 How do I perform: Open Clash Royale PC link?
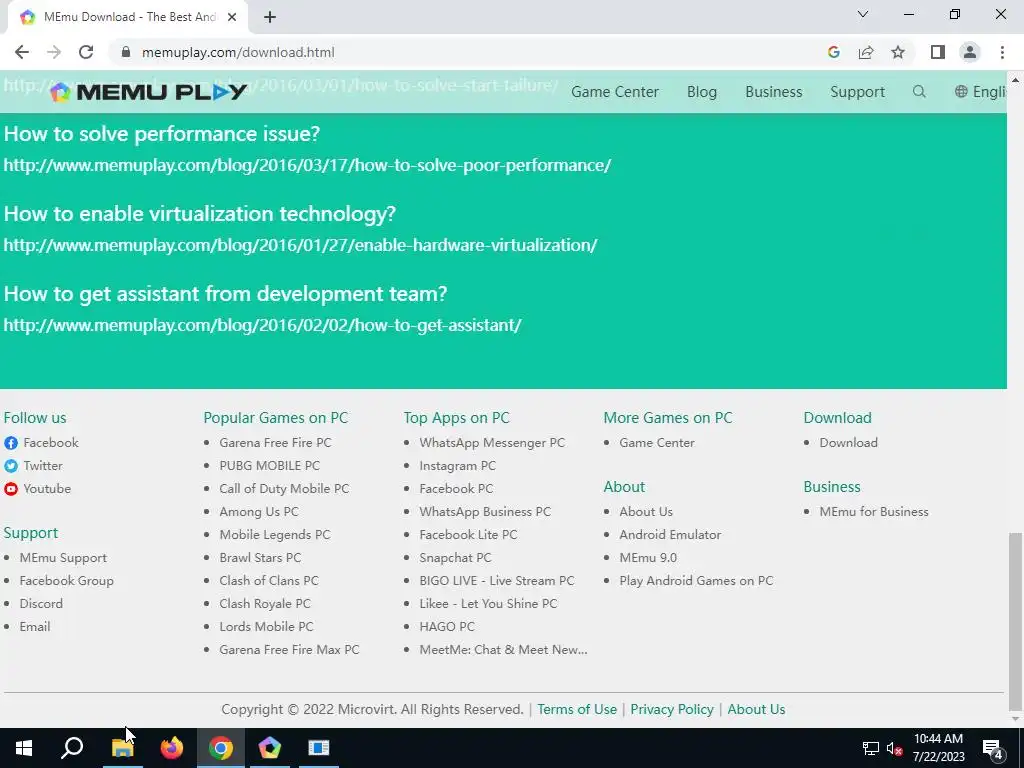pyautogui.click(x=264, y=603)
